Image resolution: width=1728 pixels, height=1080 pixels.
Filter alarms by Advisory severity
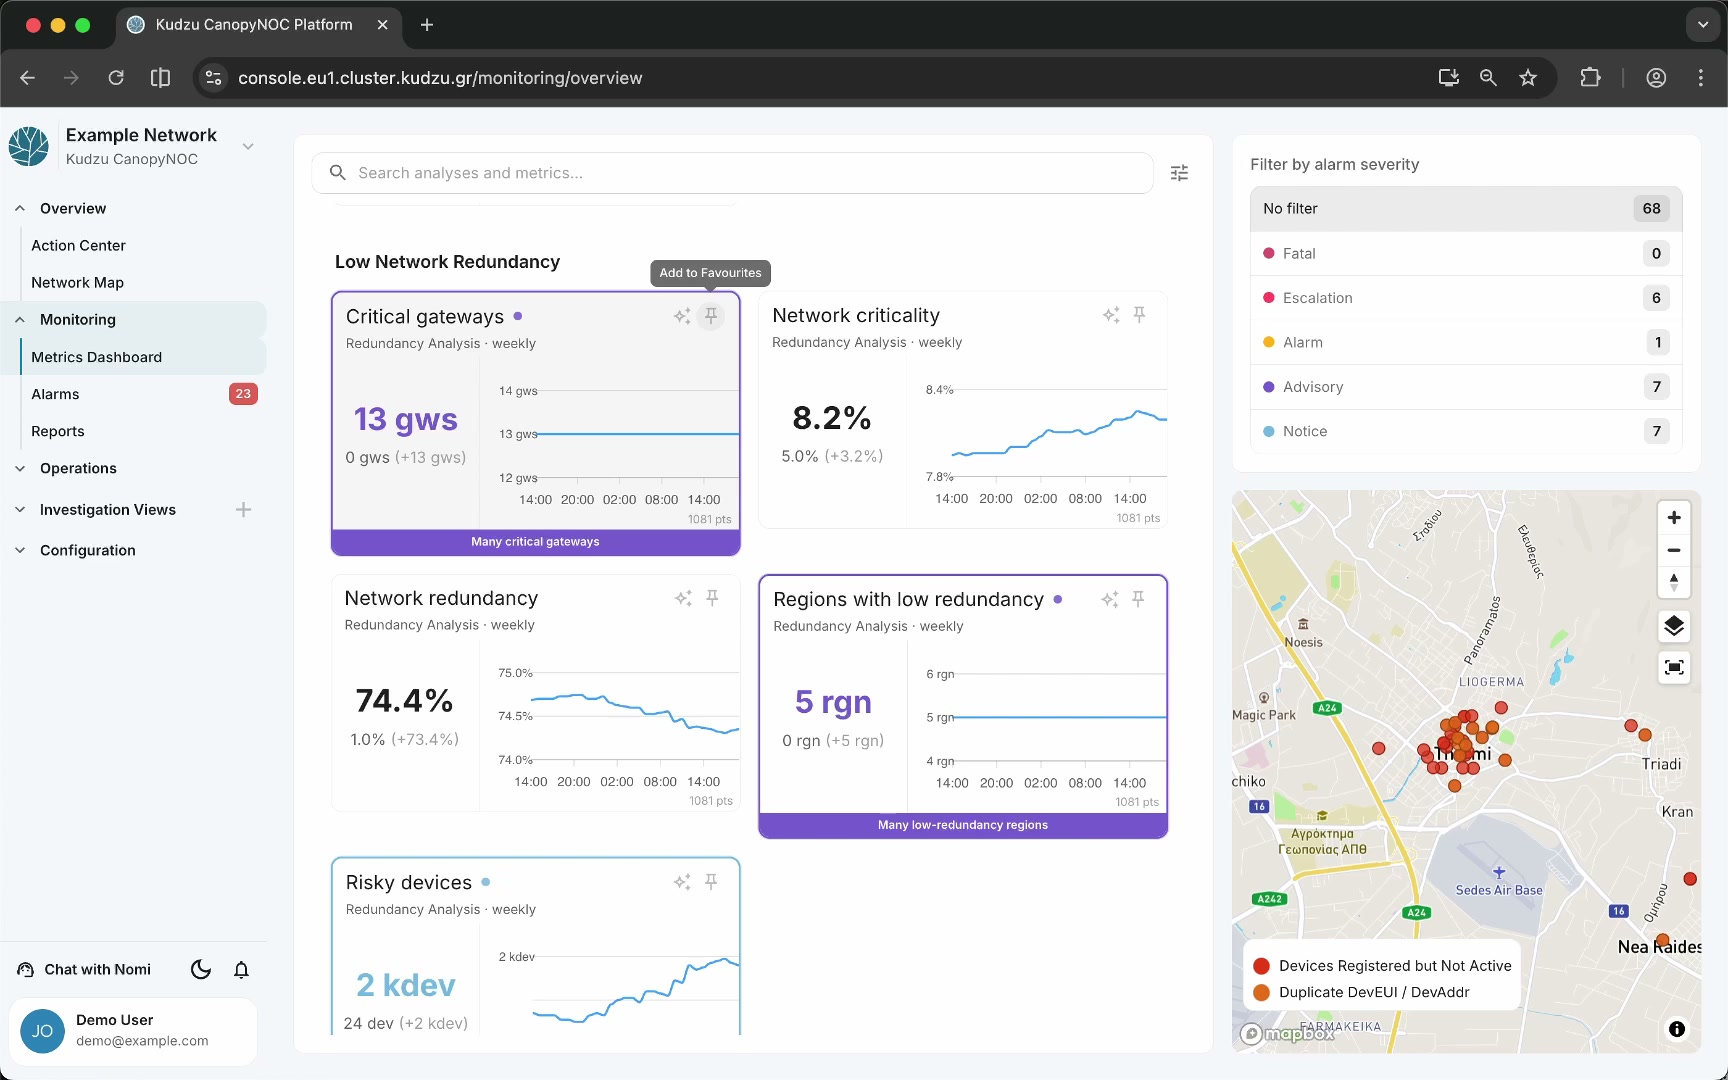coord(1466,387)
